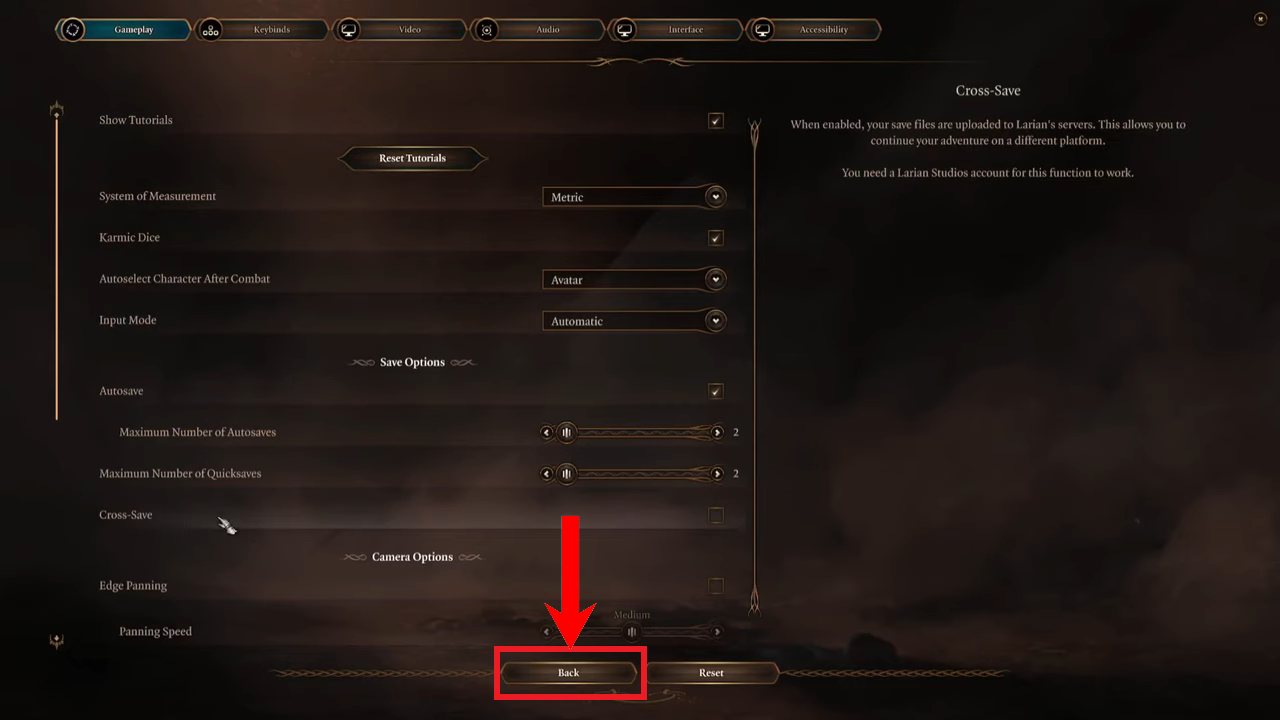Viewport: 1280px width, 720px height.
Task: Turn on Edge Panning checkbox
Action: 716,586
